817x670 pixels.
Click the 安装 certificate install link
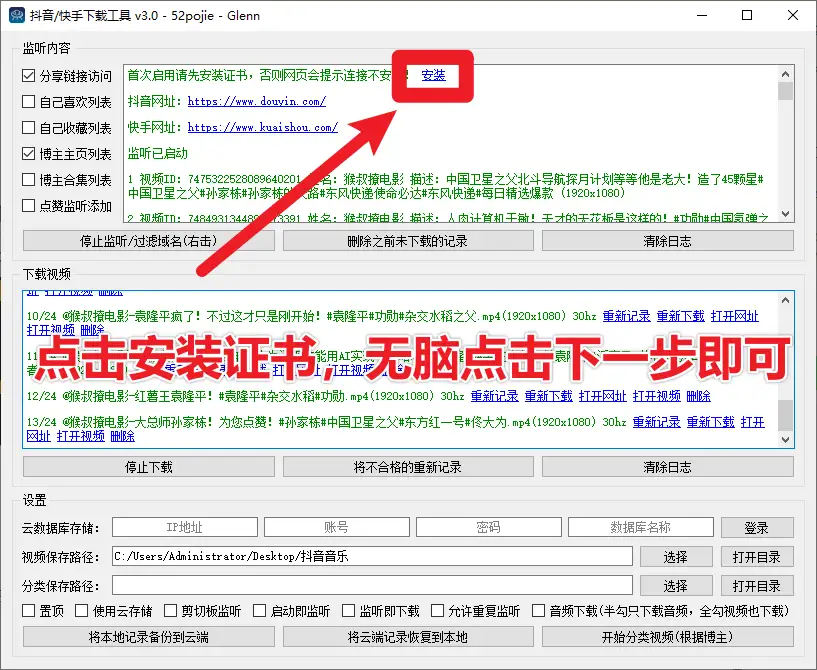(x=433, y=75)
